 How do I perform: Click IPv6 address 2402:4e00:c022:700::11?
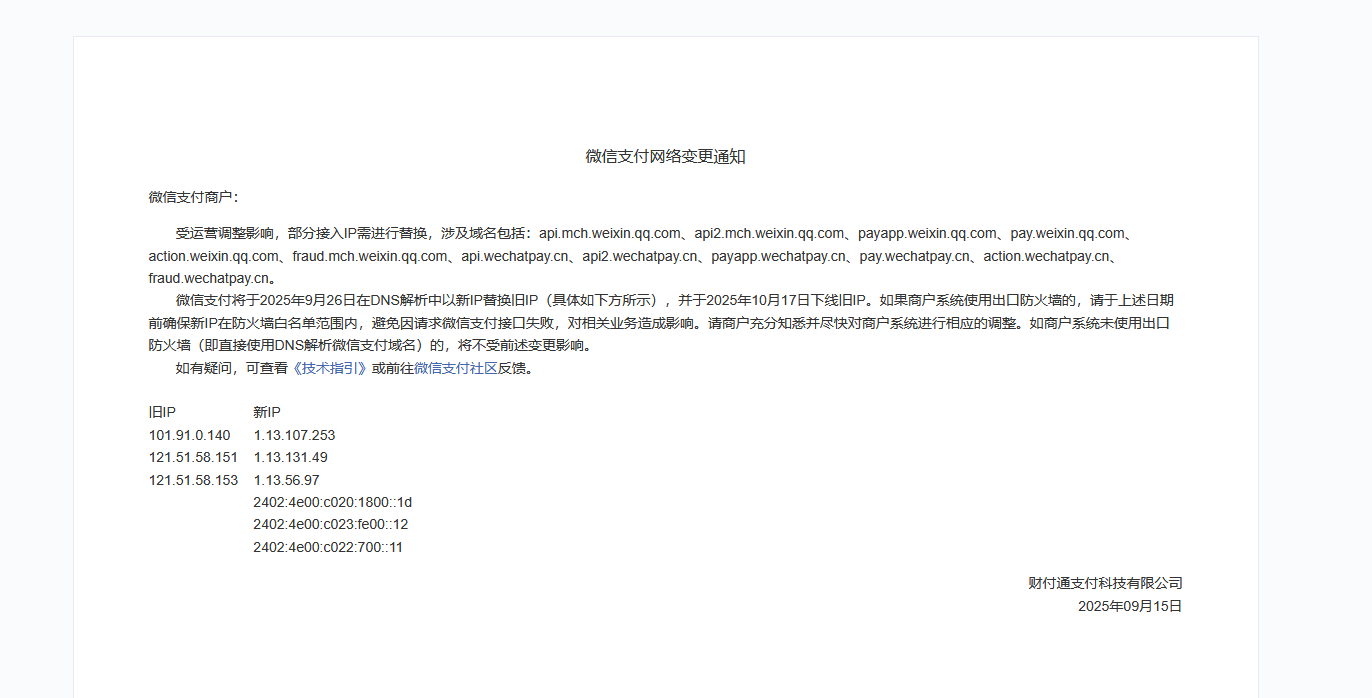(328, 547)
